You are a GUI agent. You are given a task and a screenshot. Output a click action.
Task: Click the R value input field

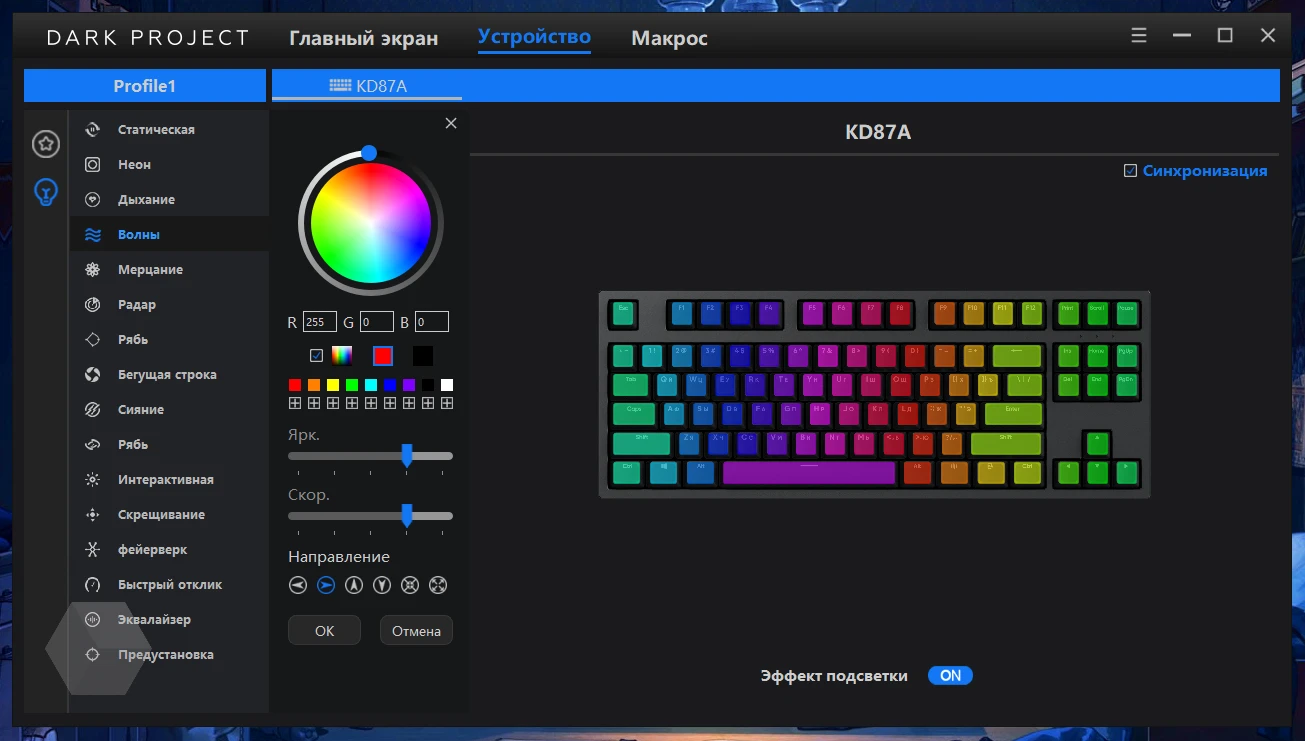320,322
